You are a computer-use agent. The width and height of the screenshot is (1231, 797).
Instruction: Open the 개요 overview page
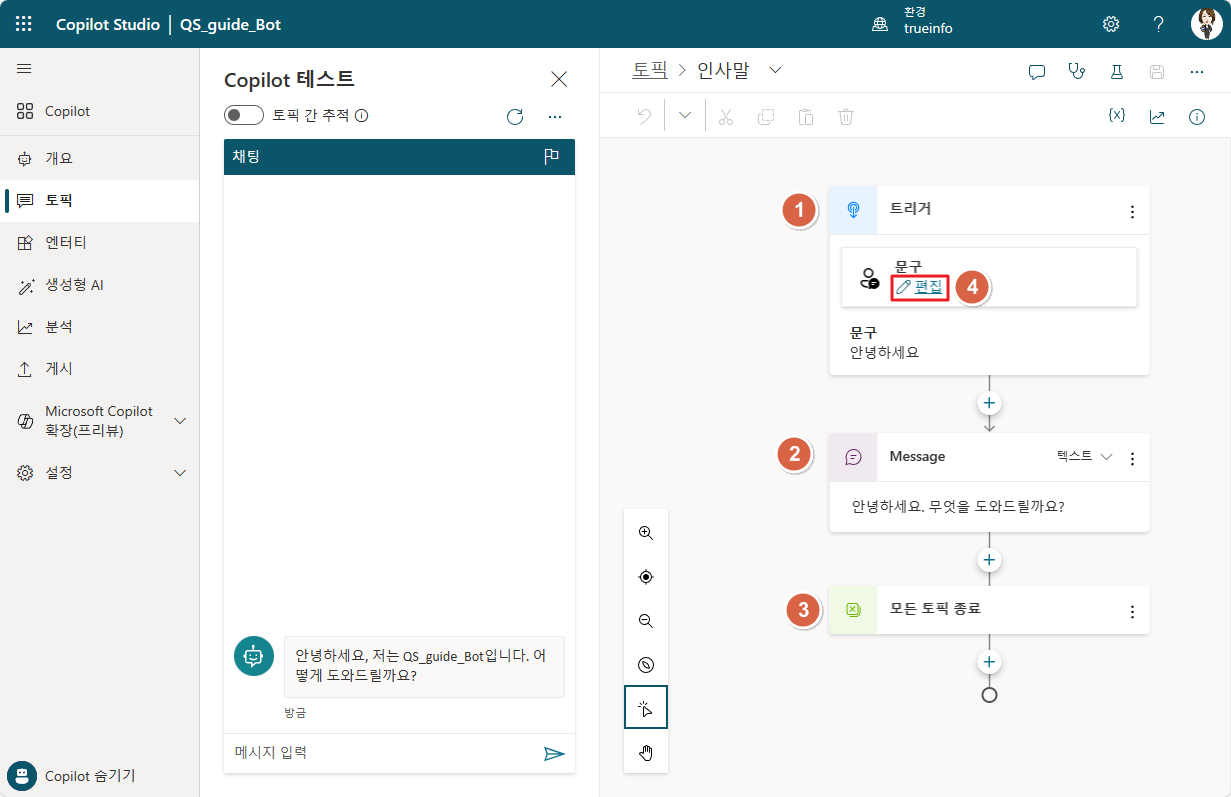[x=100, y=159]
